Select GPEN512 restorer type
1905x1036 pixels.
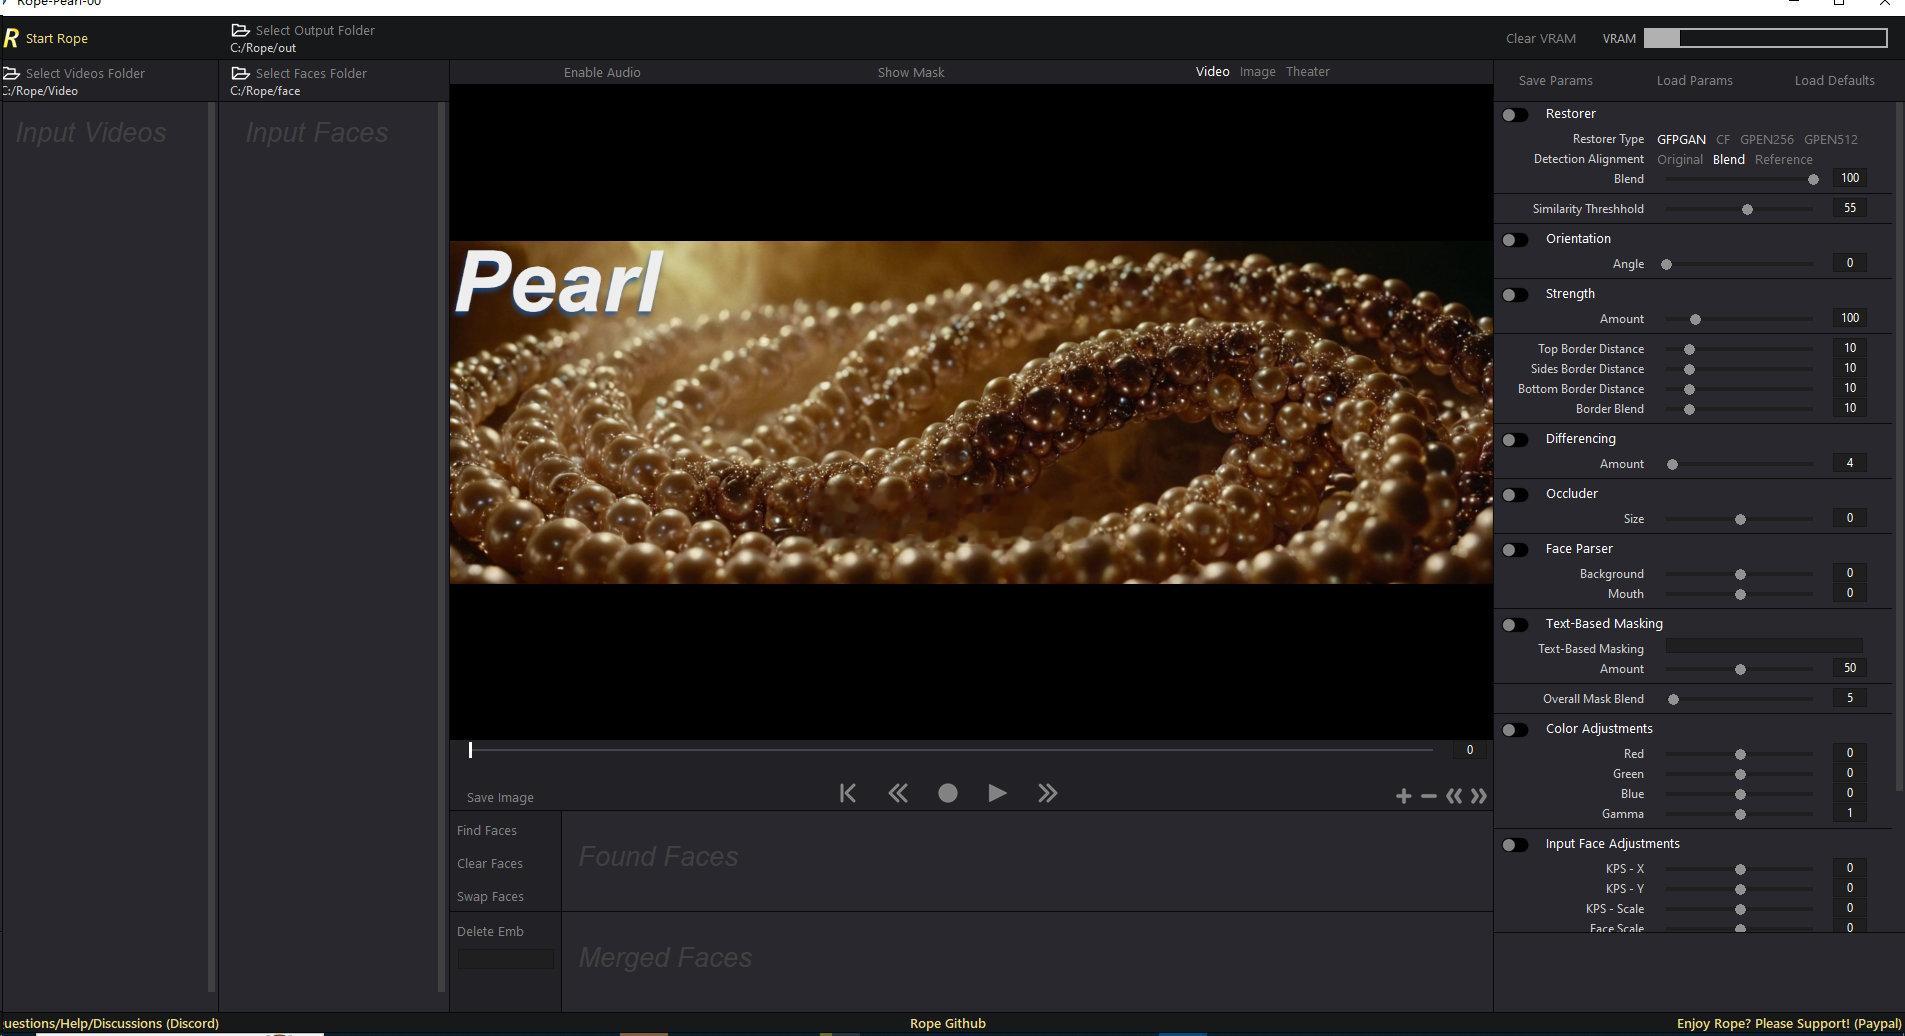click(x=1830, y=139)
